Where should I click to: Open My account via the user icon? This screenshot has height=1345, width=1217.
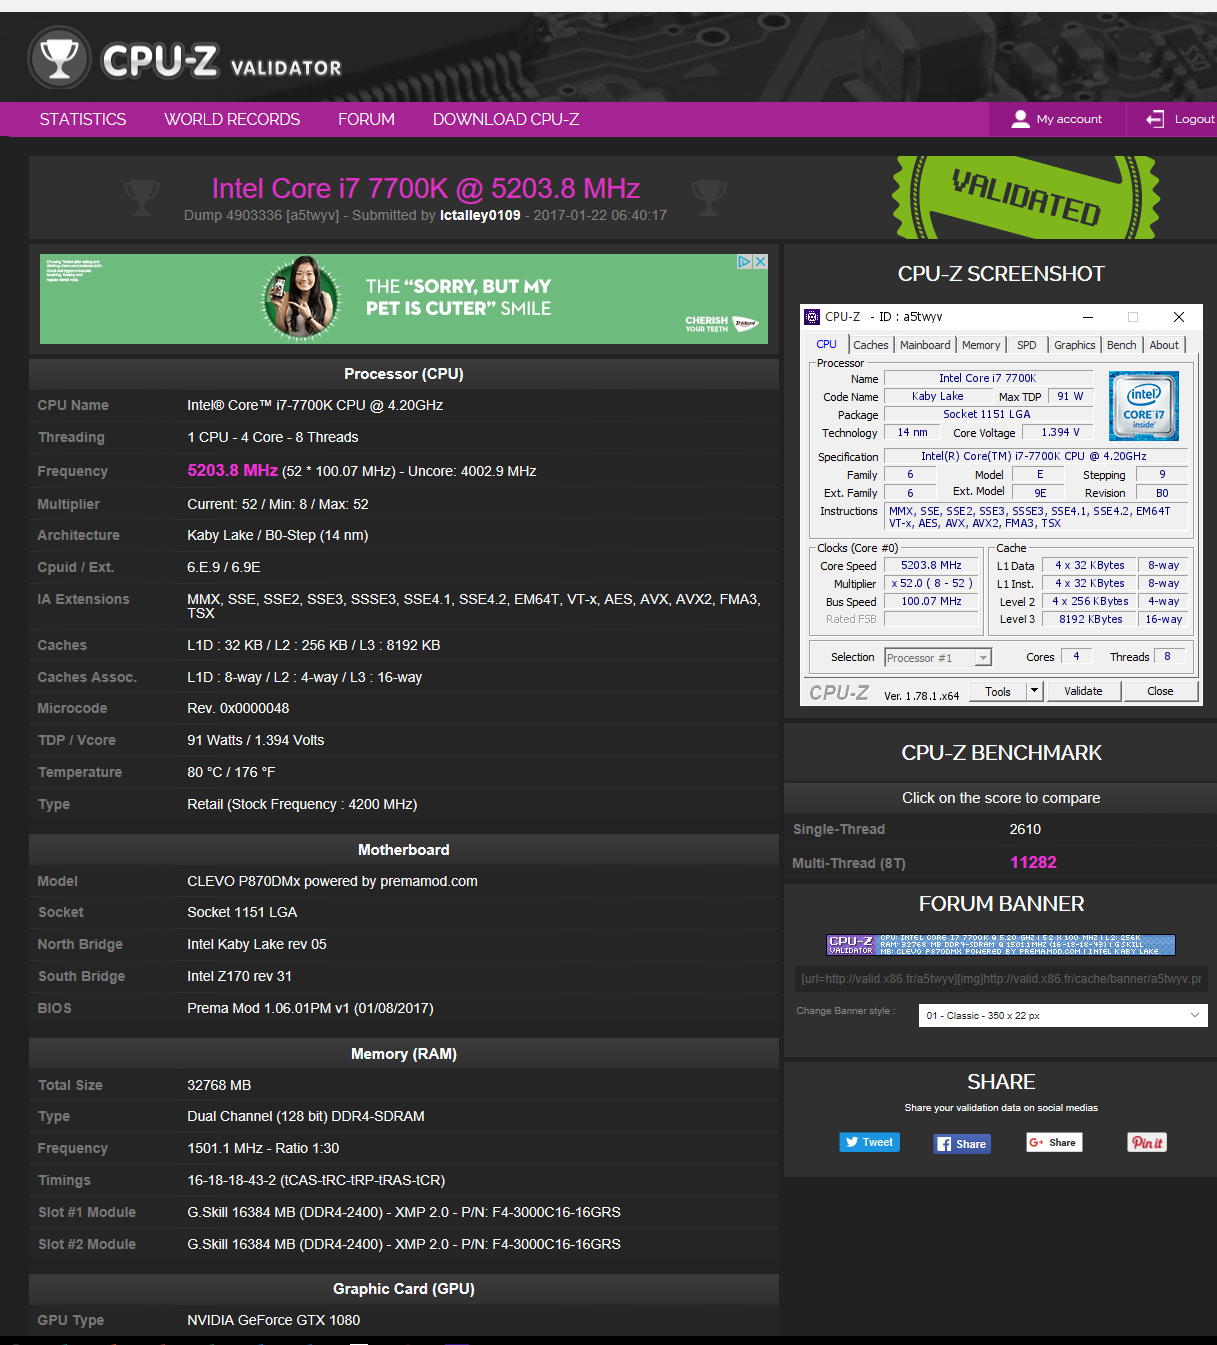[x=1021, y=119]
